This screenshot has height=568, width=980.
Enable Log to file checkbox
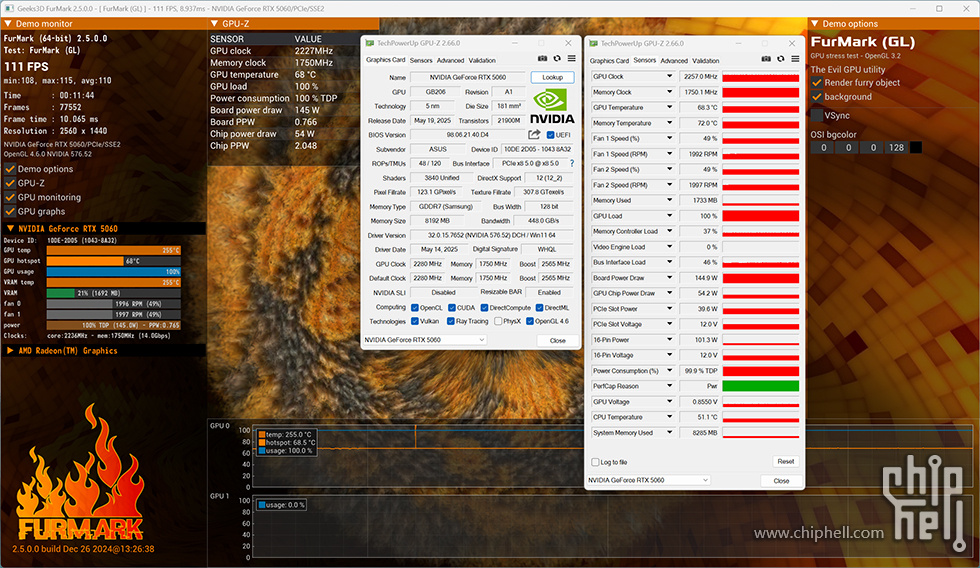(x=595, y=462)
